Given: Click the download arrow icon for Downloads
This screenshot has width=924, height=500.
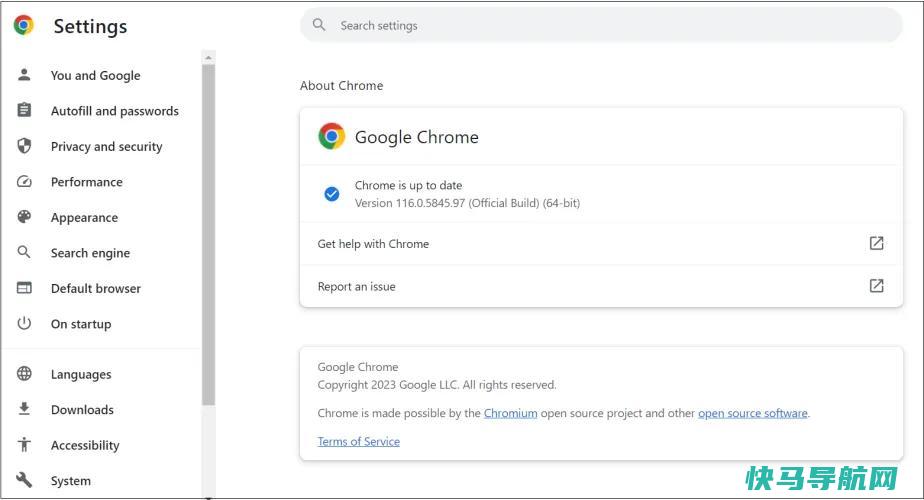Looking at the screenshot, I should pyautogui.click(x=24, y=409).
